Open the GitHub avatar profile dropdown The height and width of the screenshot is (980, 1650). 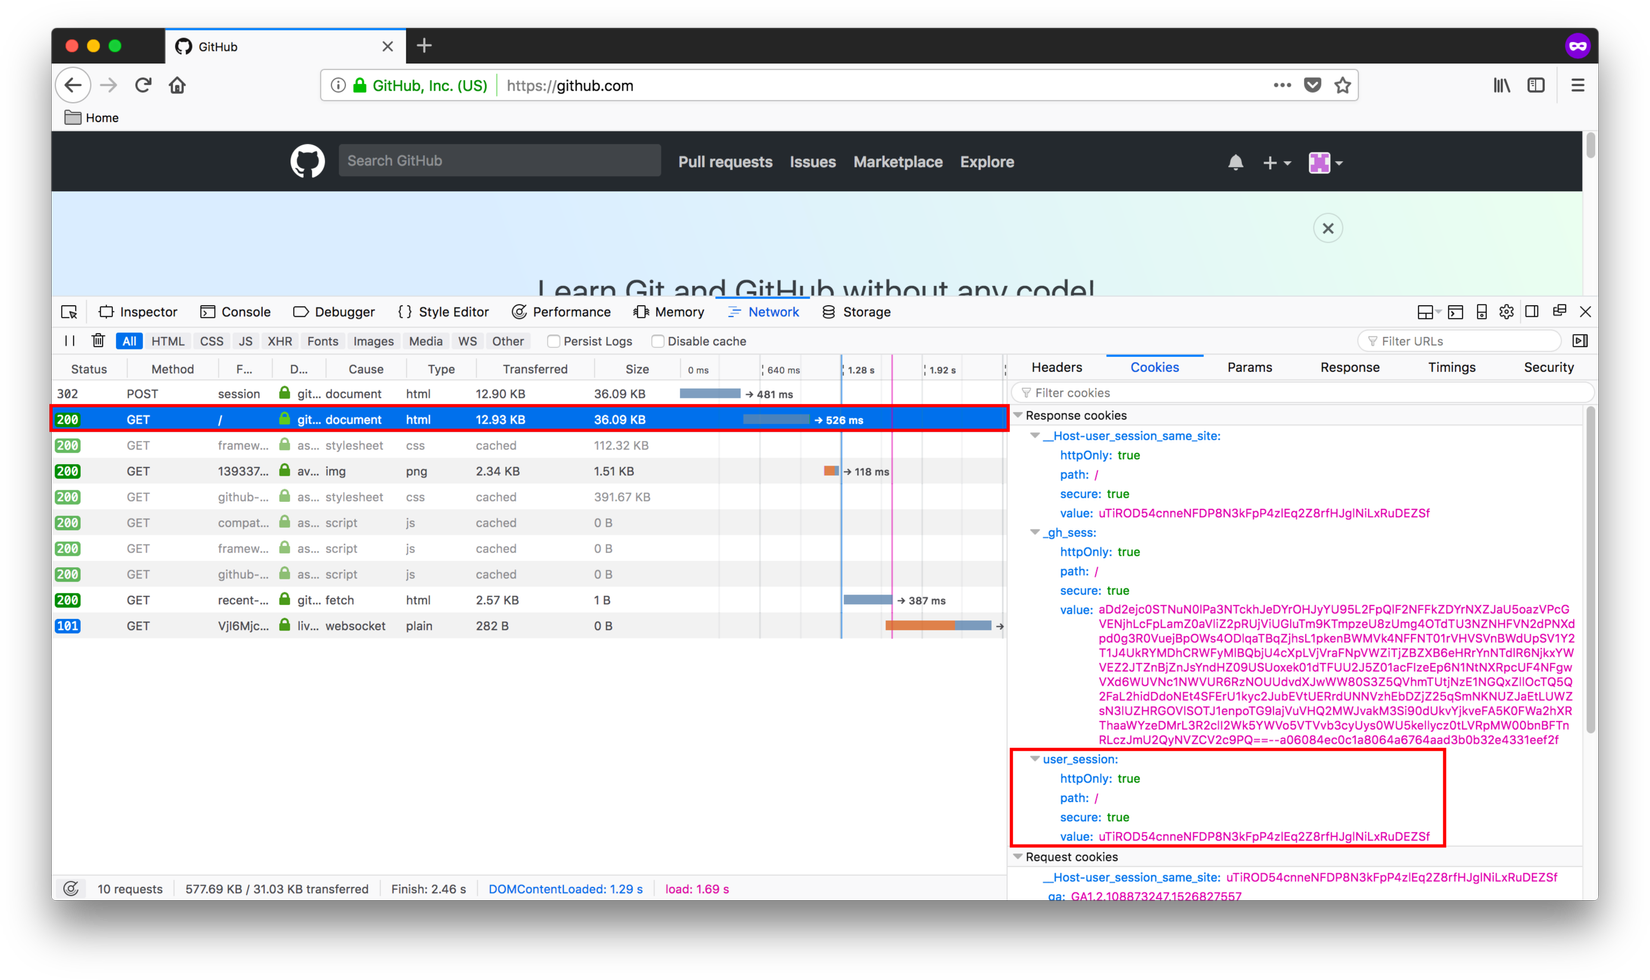tap(1325, 162)
